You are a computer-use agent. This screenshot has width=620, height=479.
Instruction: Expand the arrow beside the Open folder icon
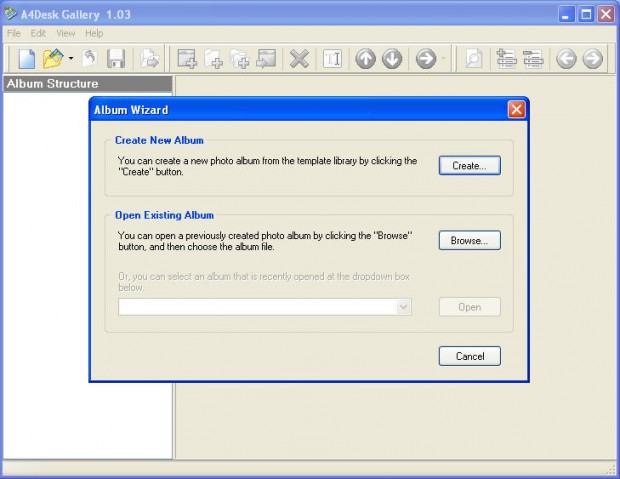click(71, 59)
